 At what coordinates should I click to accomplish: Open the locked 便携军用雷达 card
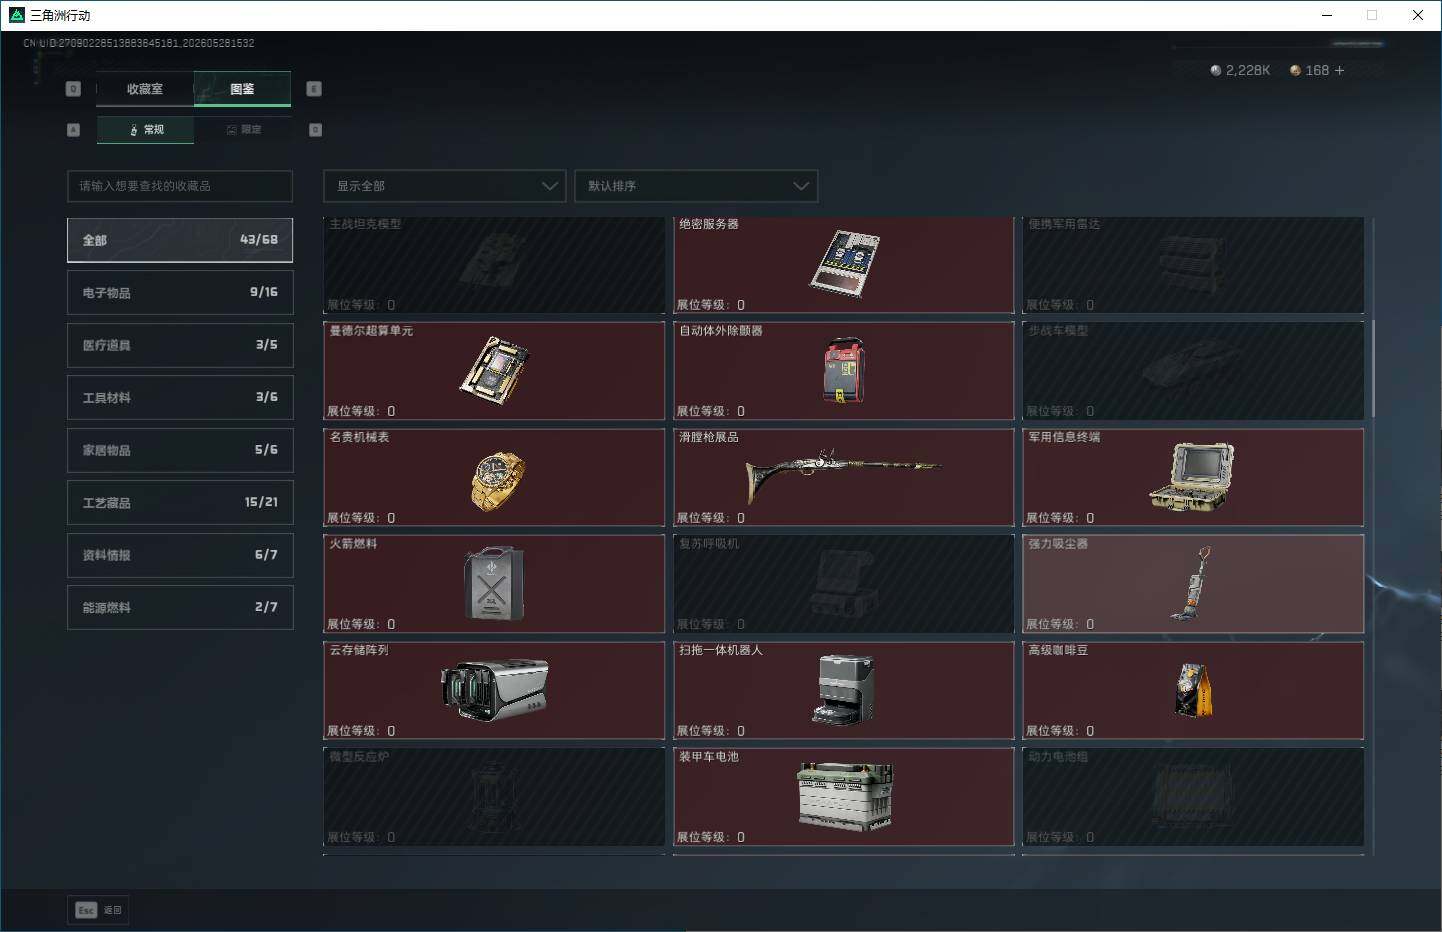pyautogui.click(x=1193, y=265)
